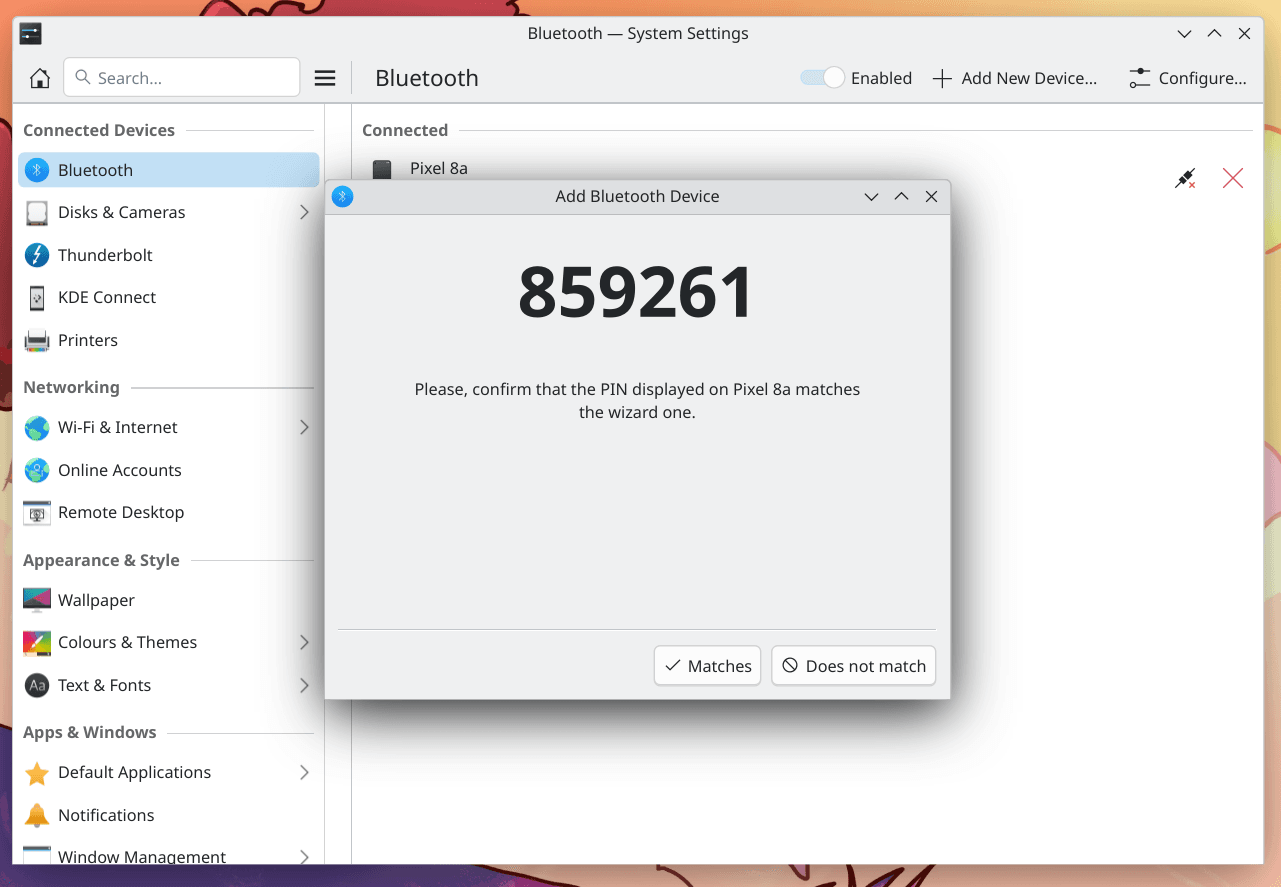The width and height of the screenshot is (1281, 887).
Task: Expand the Default Applications chevron
Action: 305,772
